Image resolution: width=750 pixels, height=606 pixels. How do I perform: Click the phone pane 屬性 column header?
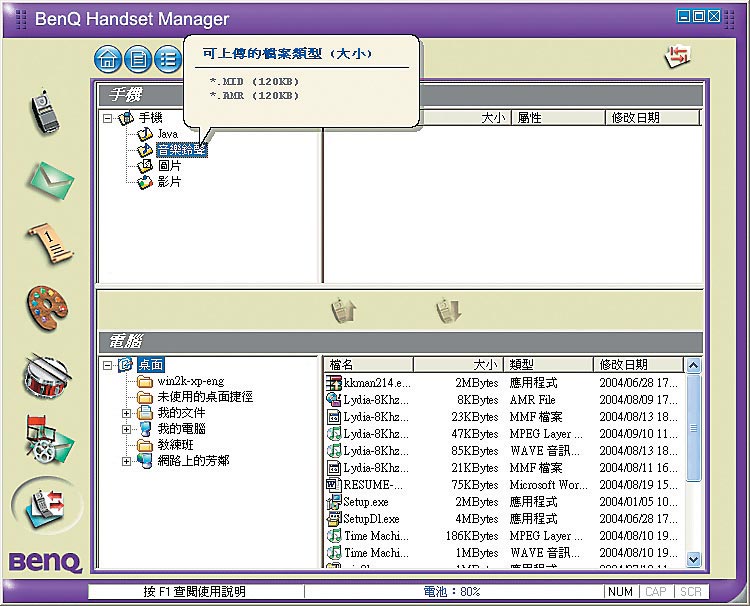[x=558, y=118]
